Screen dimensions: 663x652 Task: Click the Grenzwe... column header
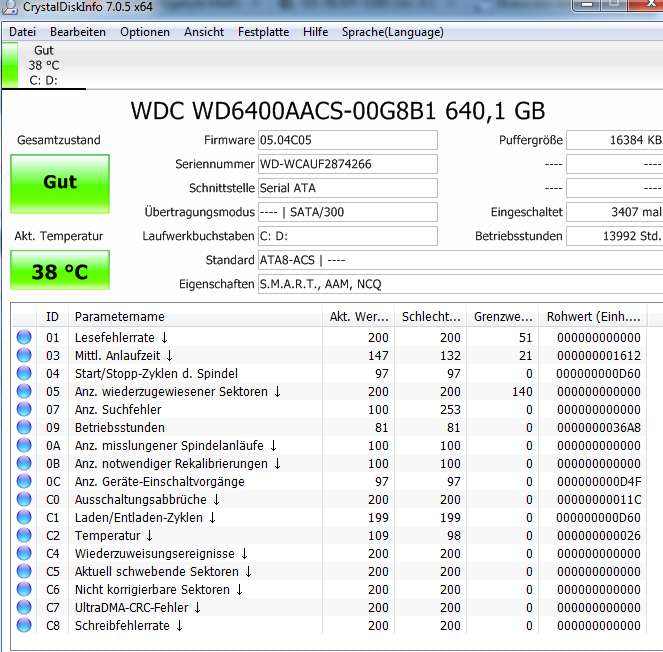click(502, 317)
